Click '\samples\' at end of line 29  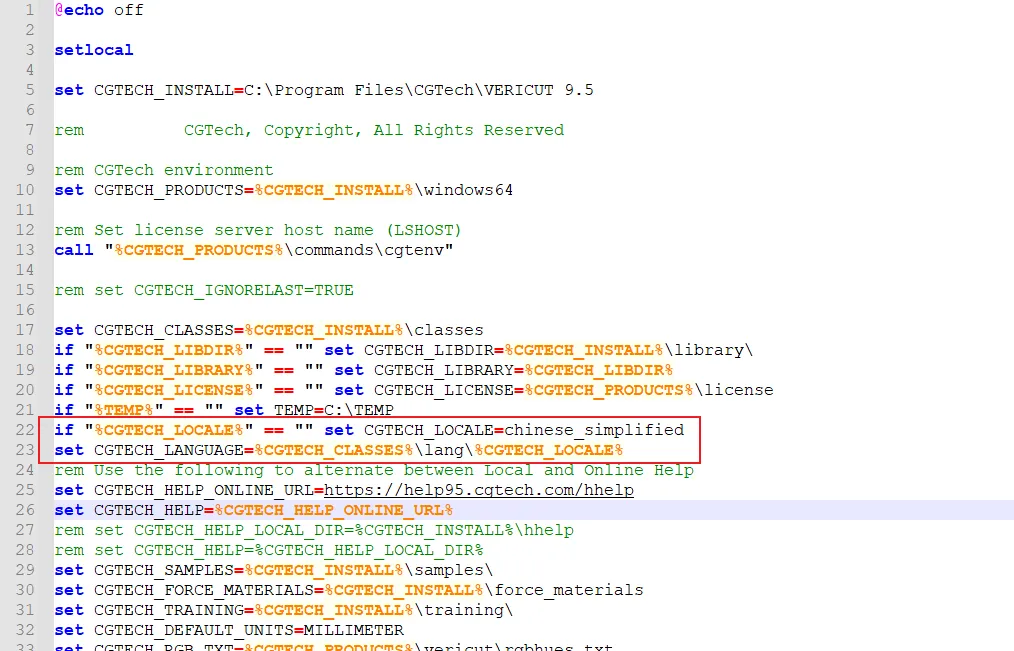[449, 570]
